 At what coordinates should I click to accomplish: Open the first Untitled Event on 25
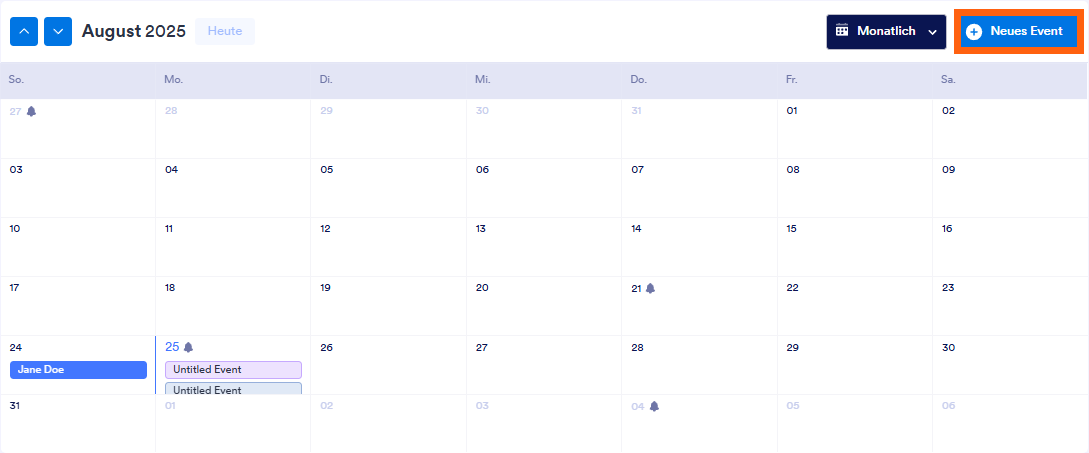coord(233,370)
